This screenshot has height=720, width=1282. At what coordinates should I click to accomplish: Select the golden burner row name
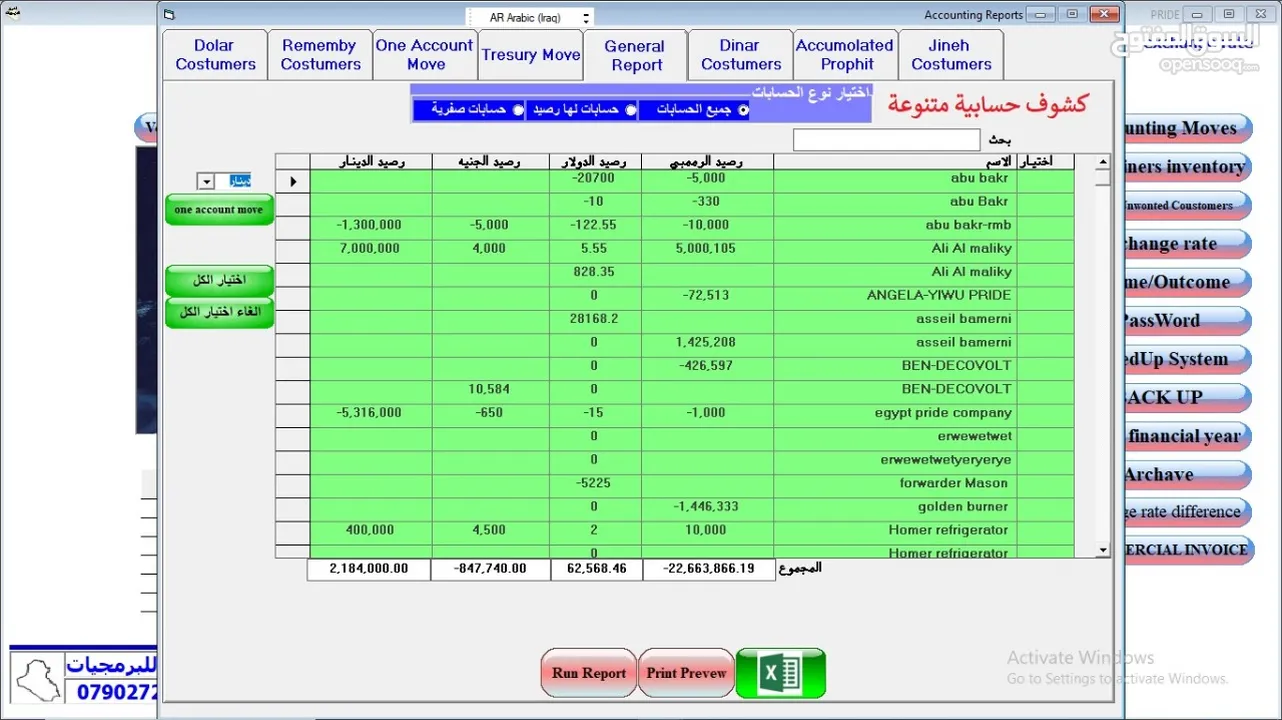[965, 506]
